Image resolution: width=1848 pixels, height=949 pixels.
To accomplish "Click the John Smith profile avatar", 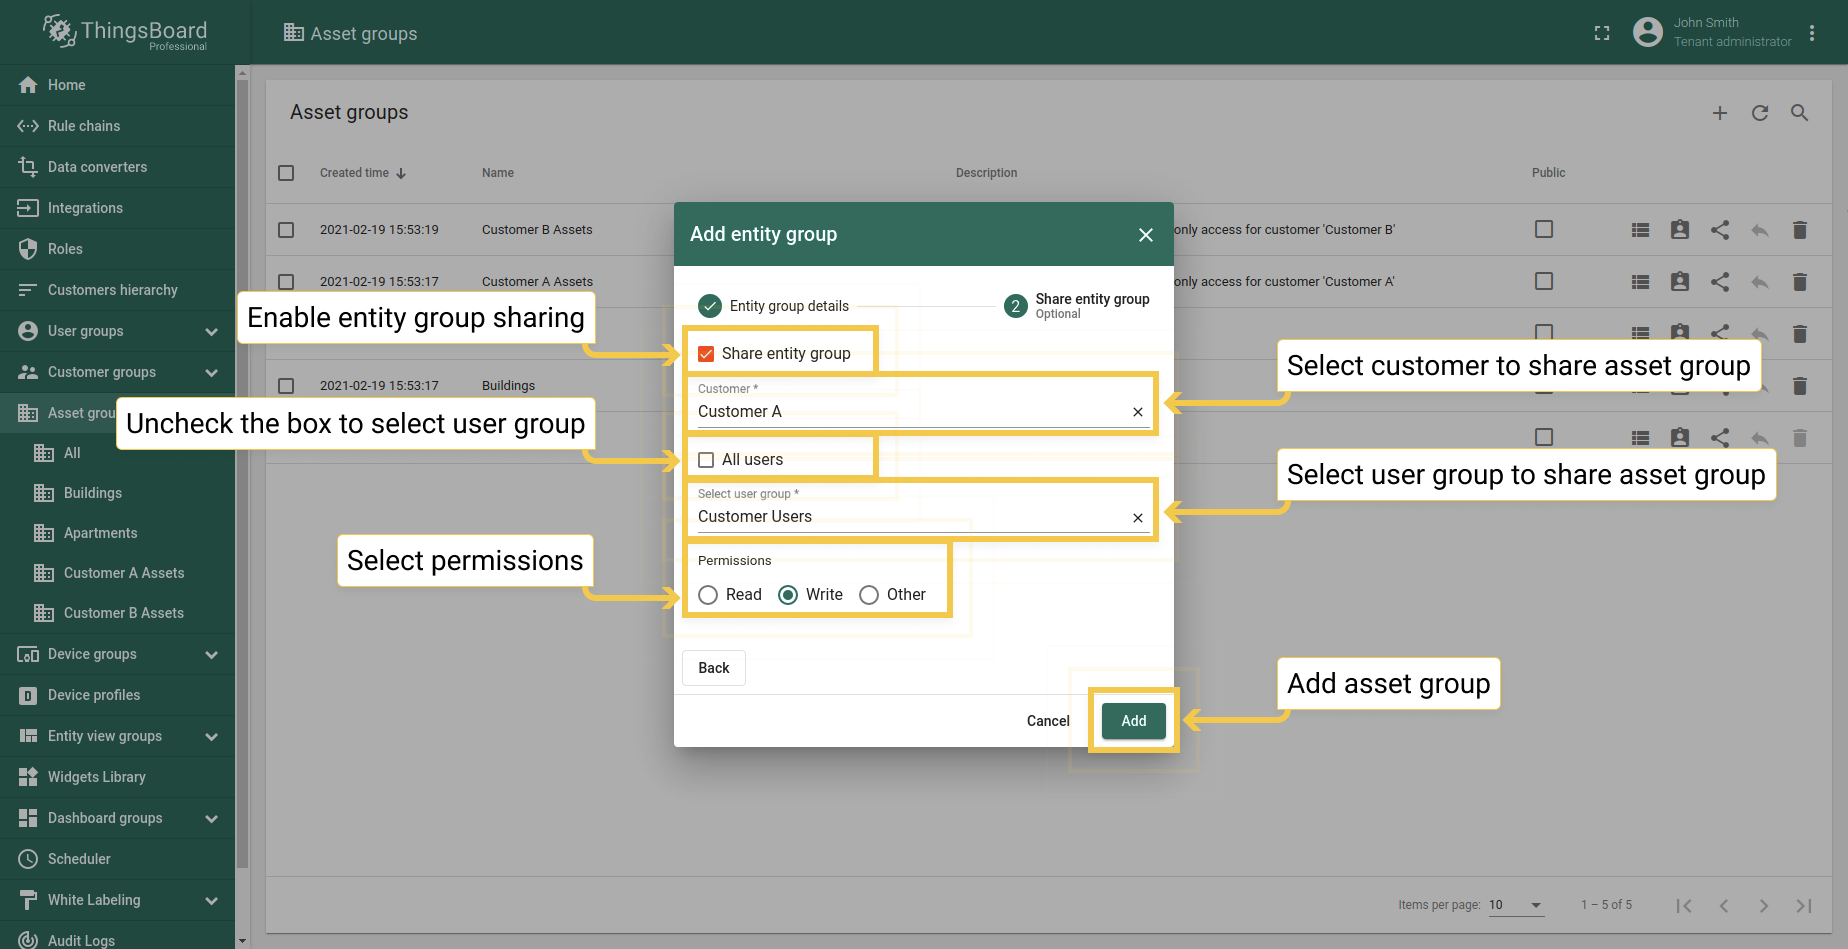I will 1648,32.
